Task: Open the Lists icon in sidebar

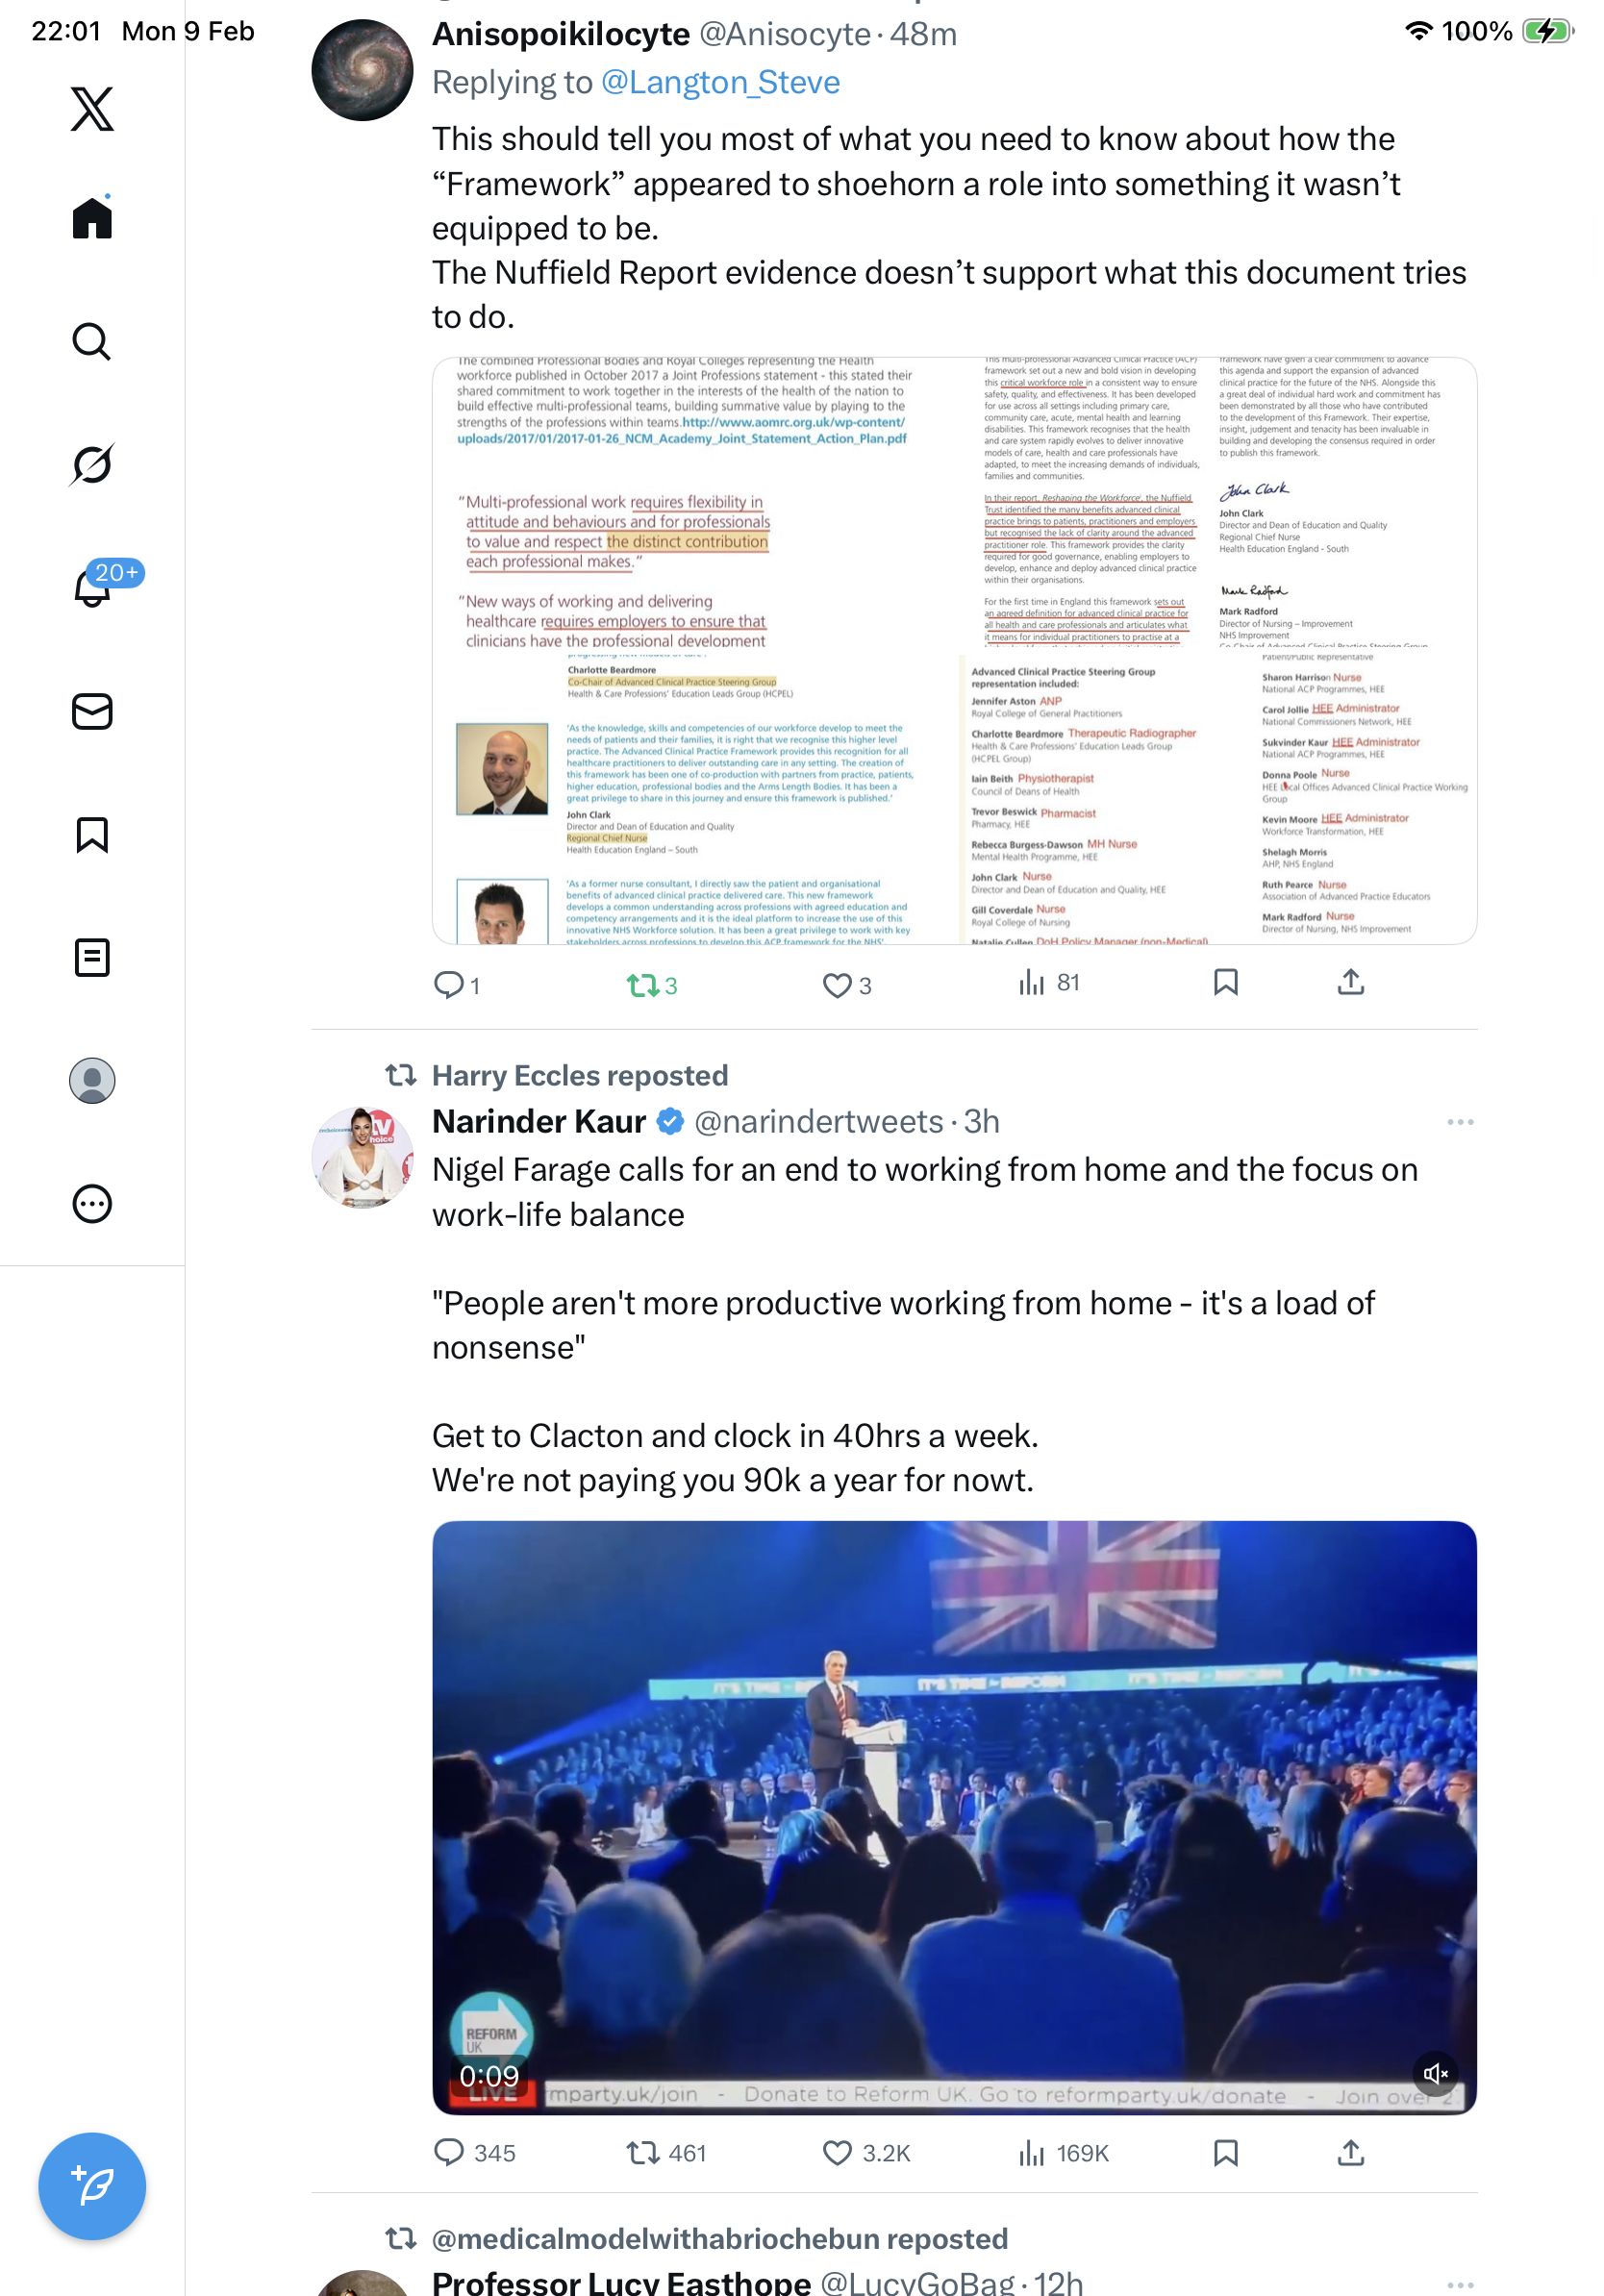Action: coord(92,958)
